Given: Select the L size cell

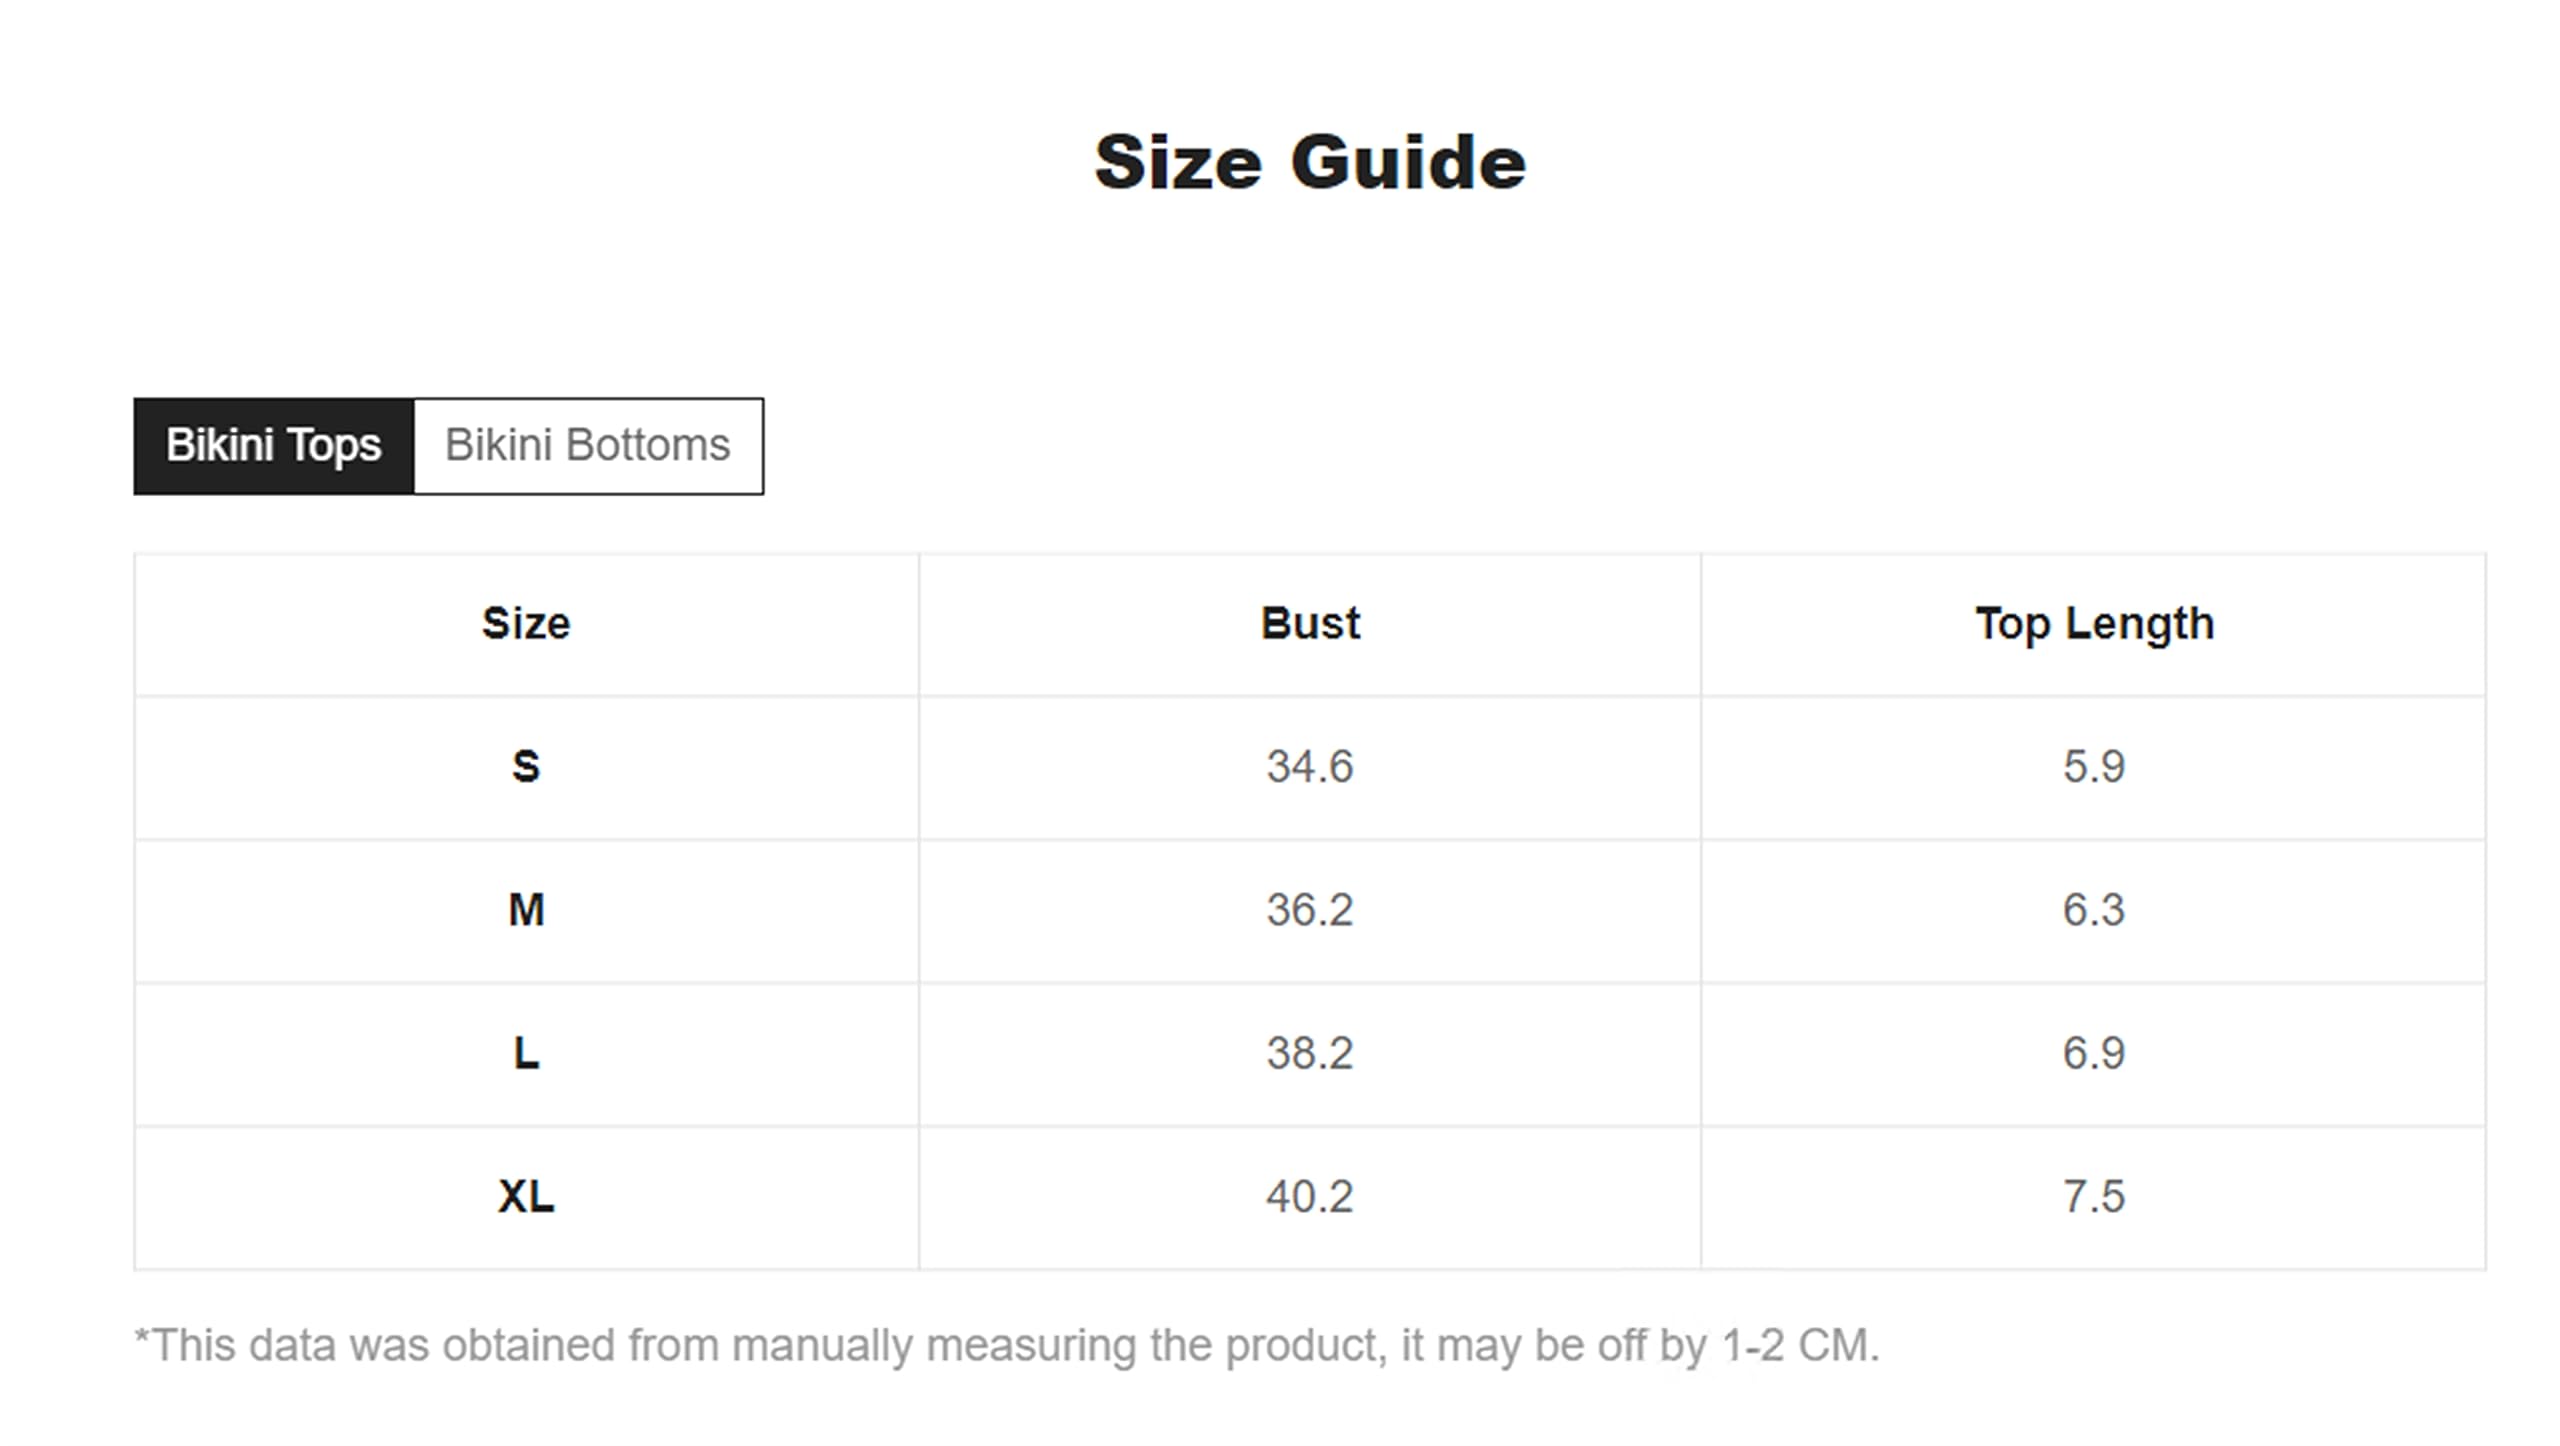Looking at the screenshot, I should (x=526, y=1053).
